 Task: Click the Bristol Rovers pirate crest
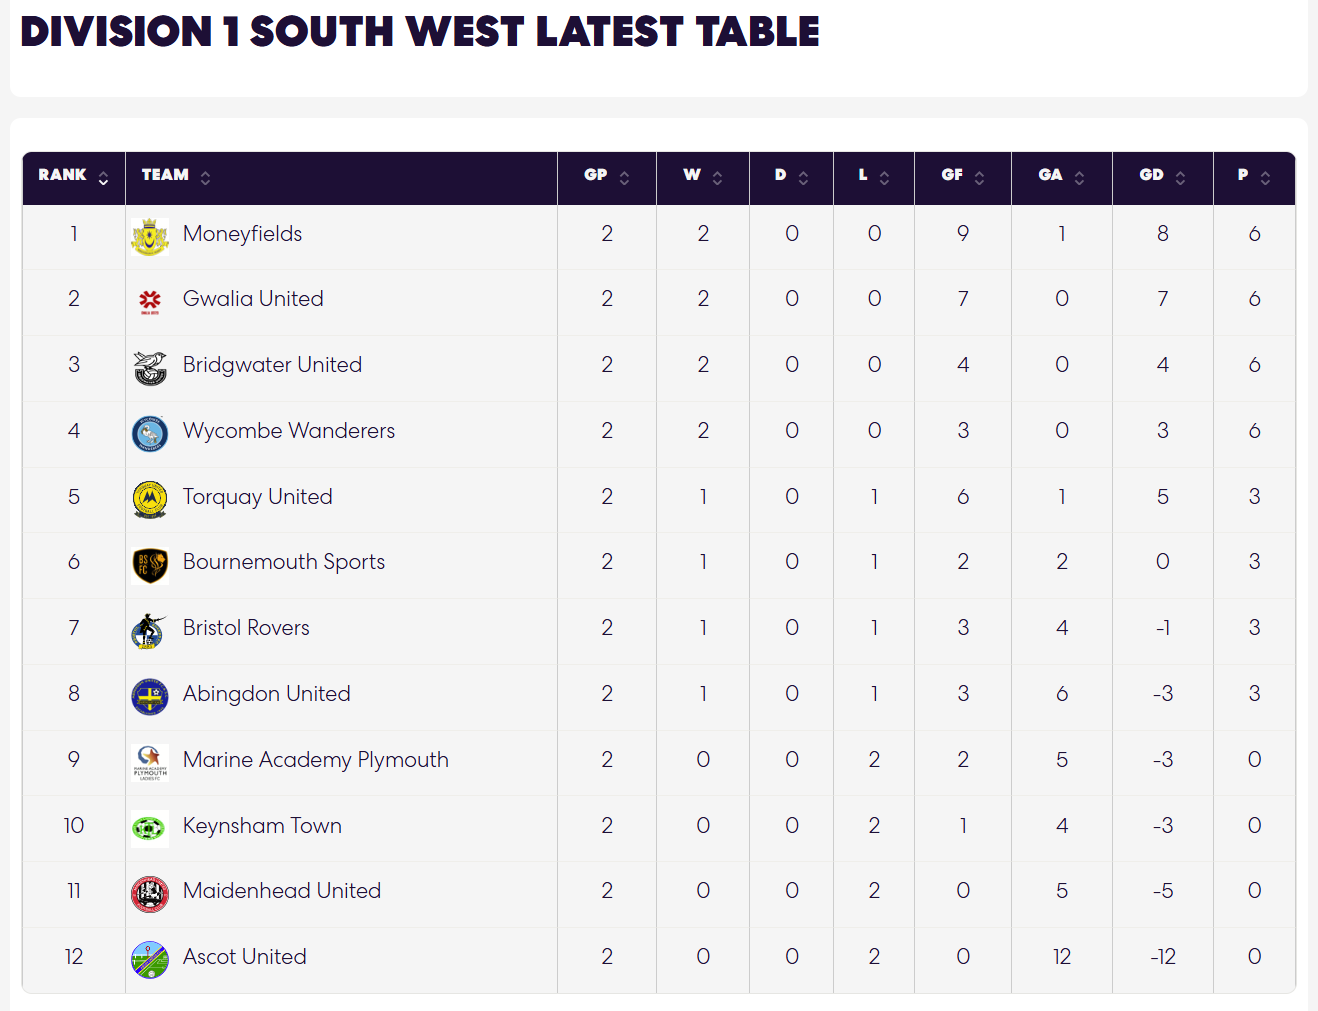tap(150, 630)
